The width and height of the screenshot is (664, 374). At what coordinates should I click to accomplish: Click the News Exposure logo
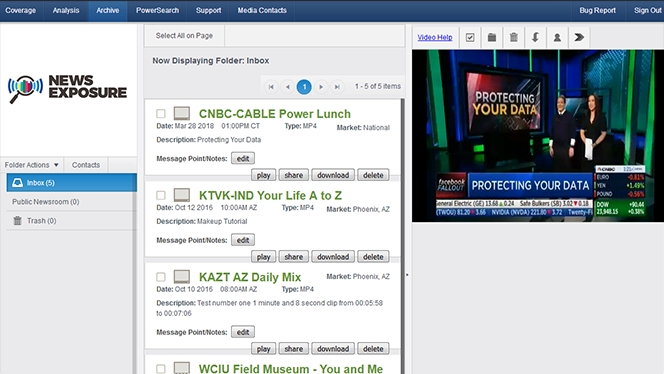click(67, 88)
